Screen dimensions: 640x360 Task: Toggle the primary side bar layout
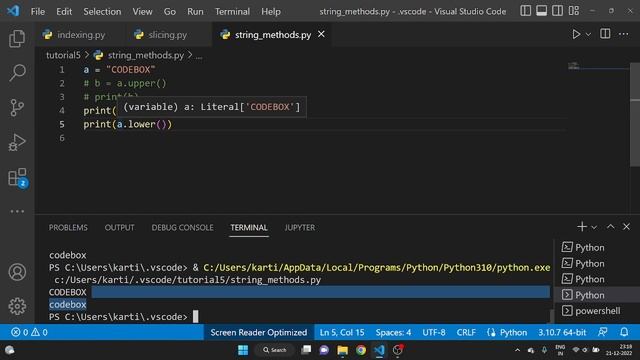click(525, 11)
